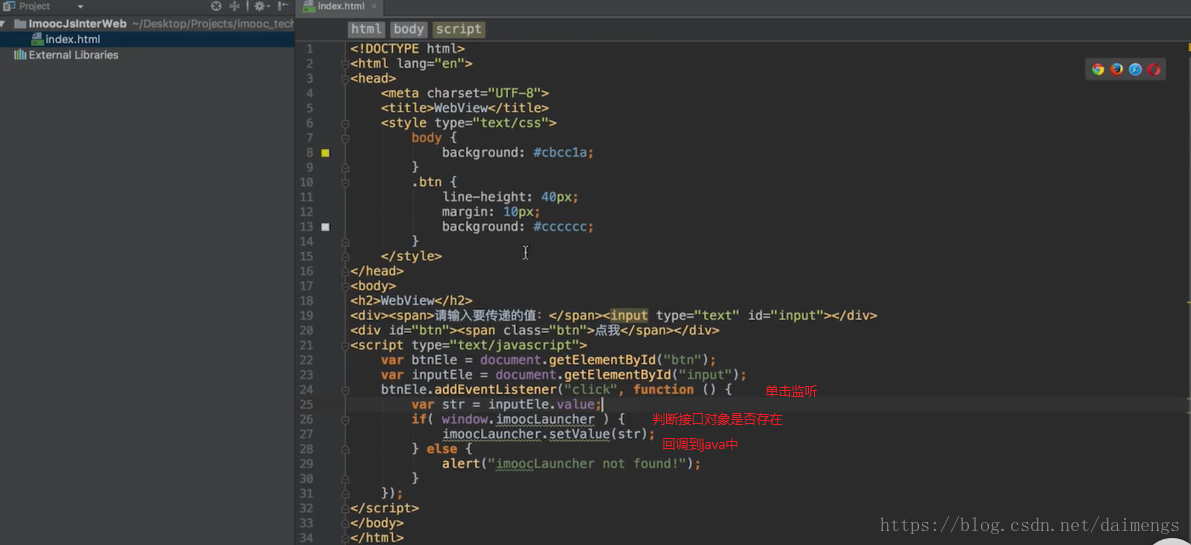Click the #cccccc color value
1191x545 pixels.
click(x=560, y=227)
